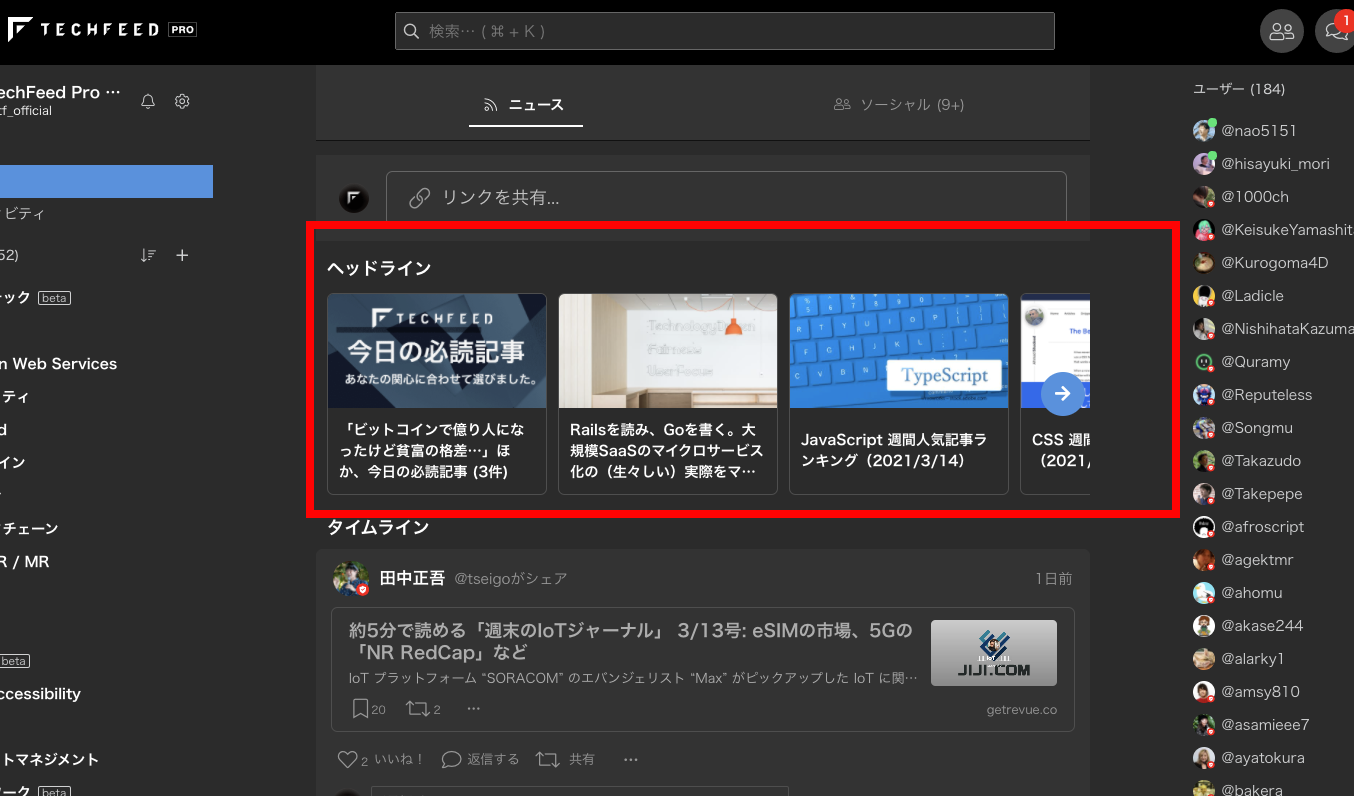Click the @tseigoがシェア username
This screenshot has width=1354, height=796.
click(511, 579)
